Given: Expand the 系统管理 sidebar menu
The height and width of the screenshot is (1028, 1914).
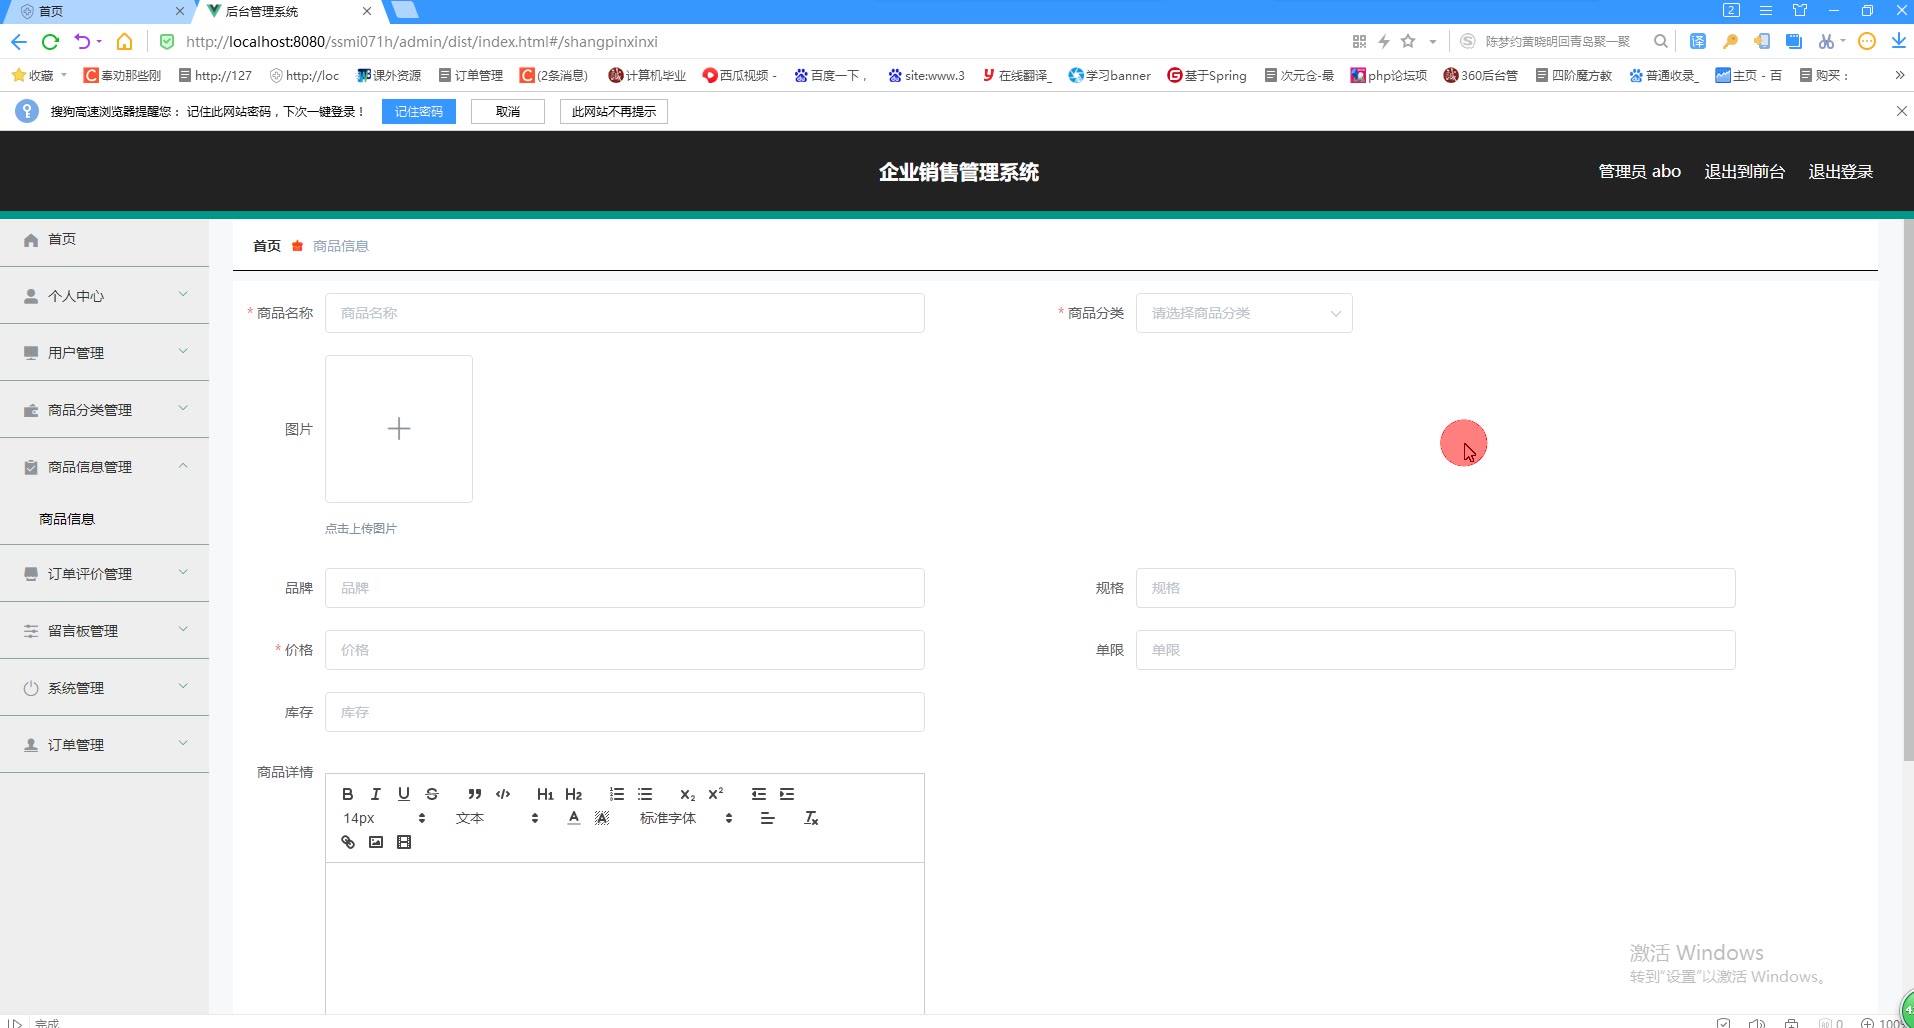Looking at the screenshot, I should tap(105, 688).
